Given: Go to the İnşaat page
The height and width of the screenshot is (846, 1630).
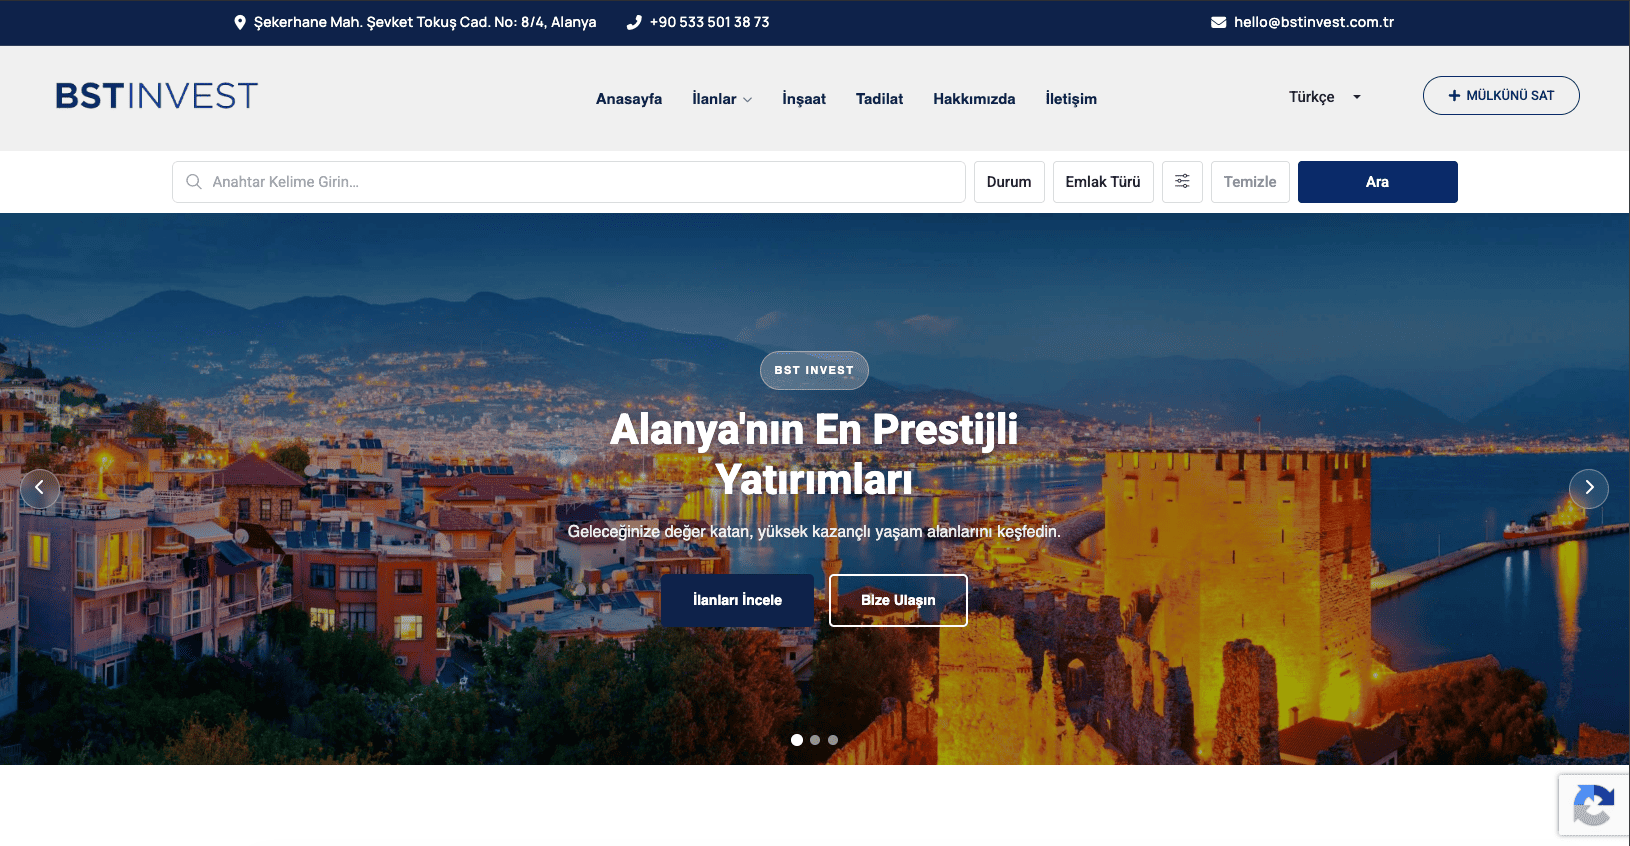Looking at the screenshot, I should (804, 99).
